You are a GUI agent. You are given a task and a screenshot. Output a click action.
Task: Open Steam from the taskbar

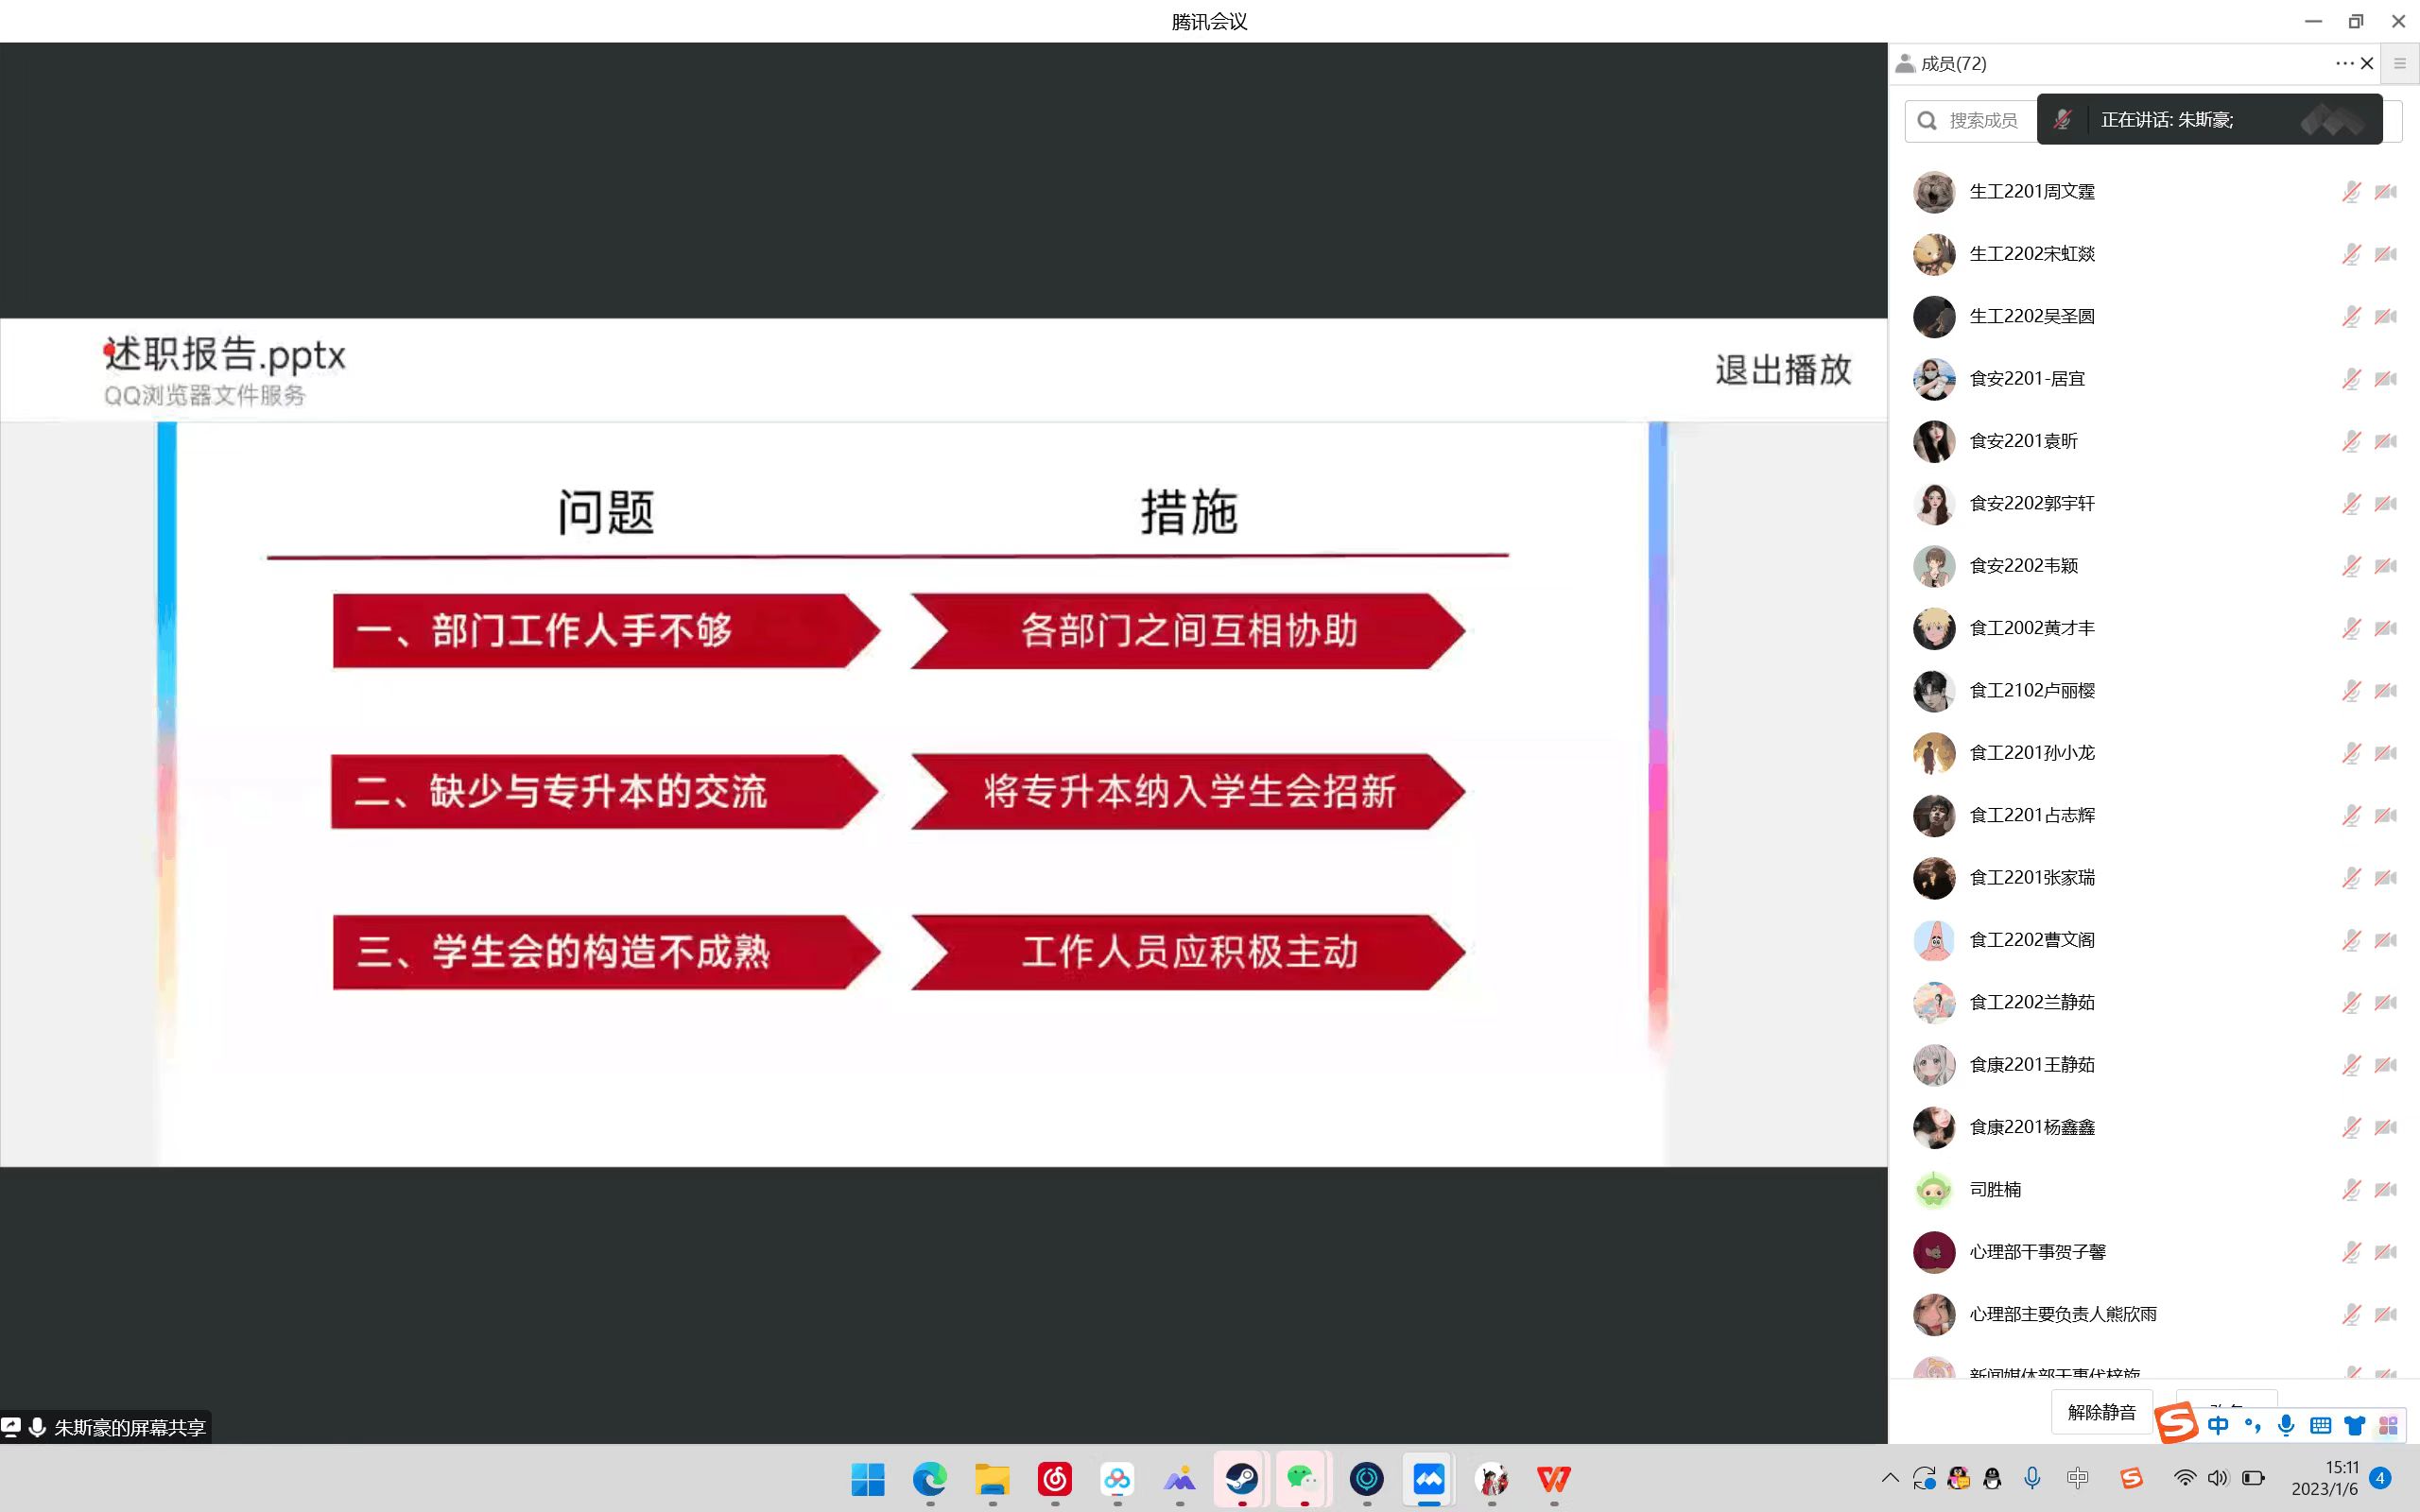1242,1478
